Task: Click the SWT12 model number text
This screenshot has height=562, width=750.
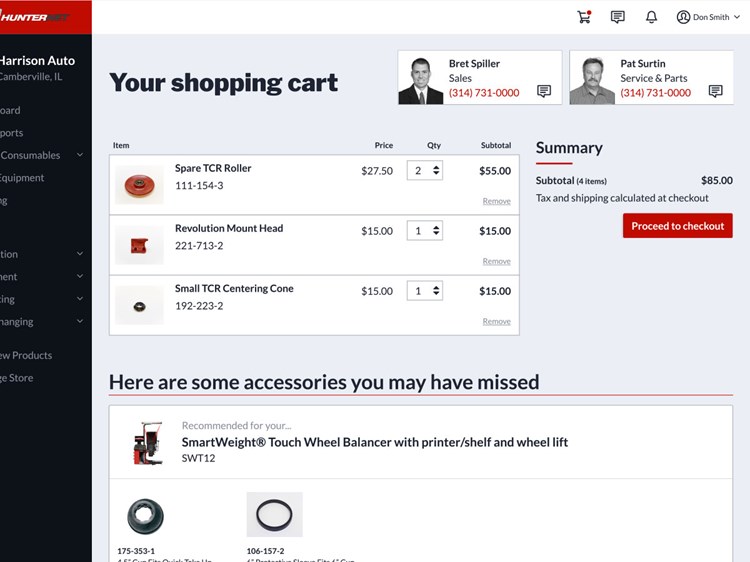Action: coord(199,458)
